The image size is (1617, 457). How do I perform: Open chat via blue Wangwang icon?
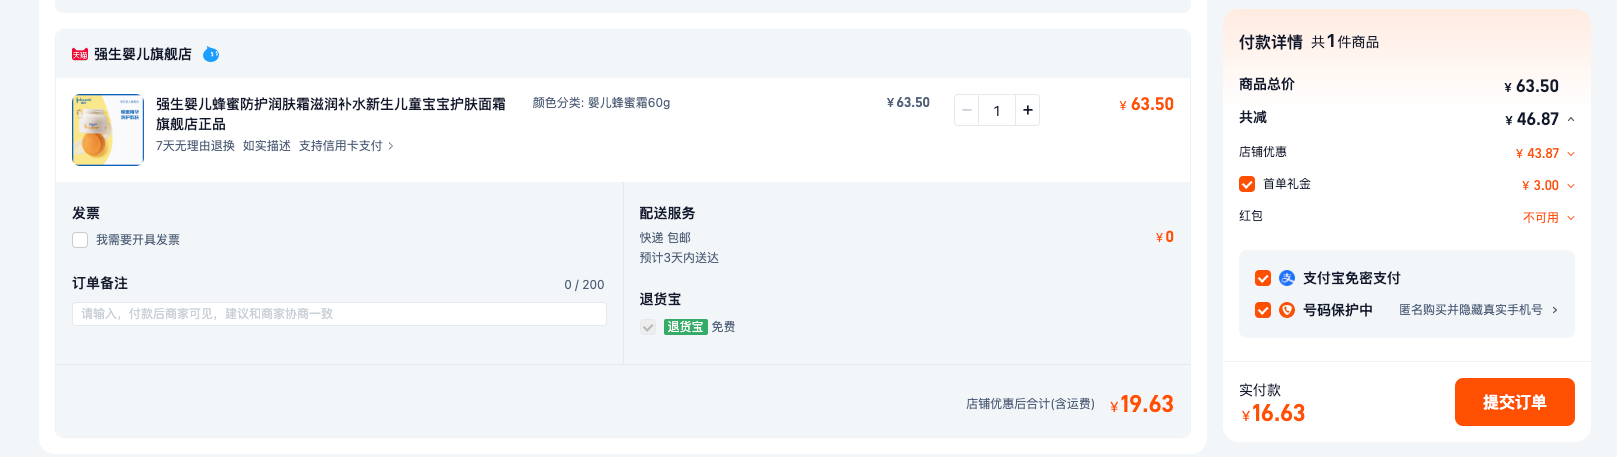pyautogui.click(x=211, y=54)
